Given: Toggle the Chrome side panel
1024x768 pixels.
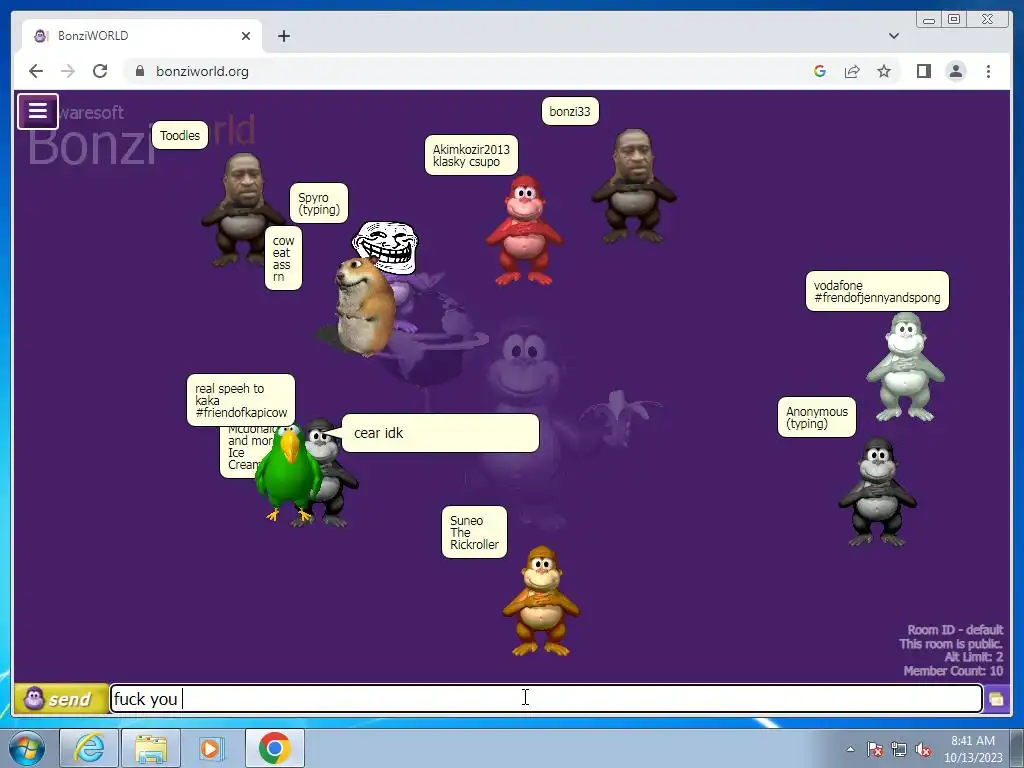Looking at the screenshot, I should tap(923, 71).
